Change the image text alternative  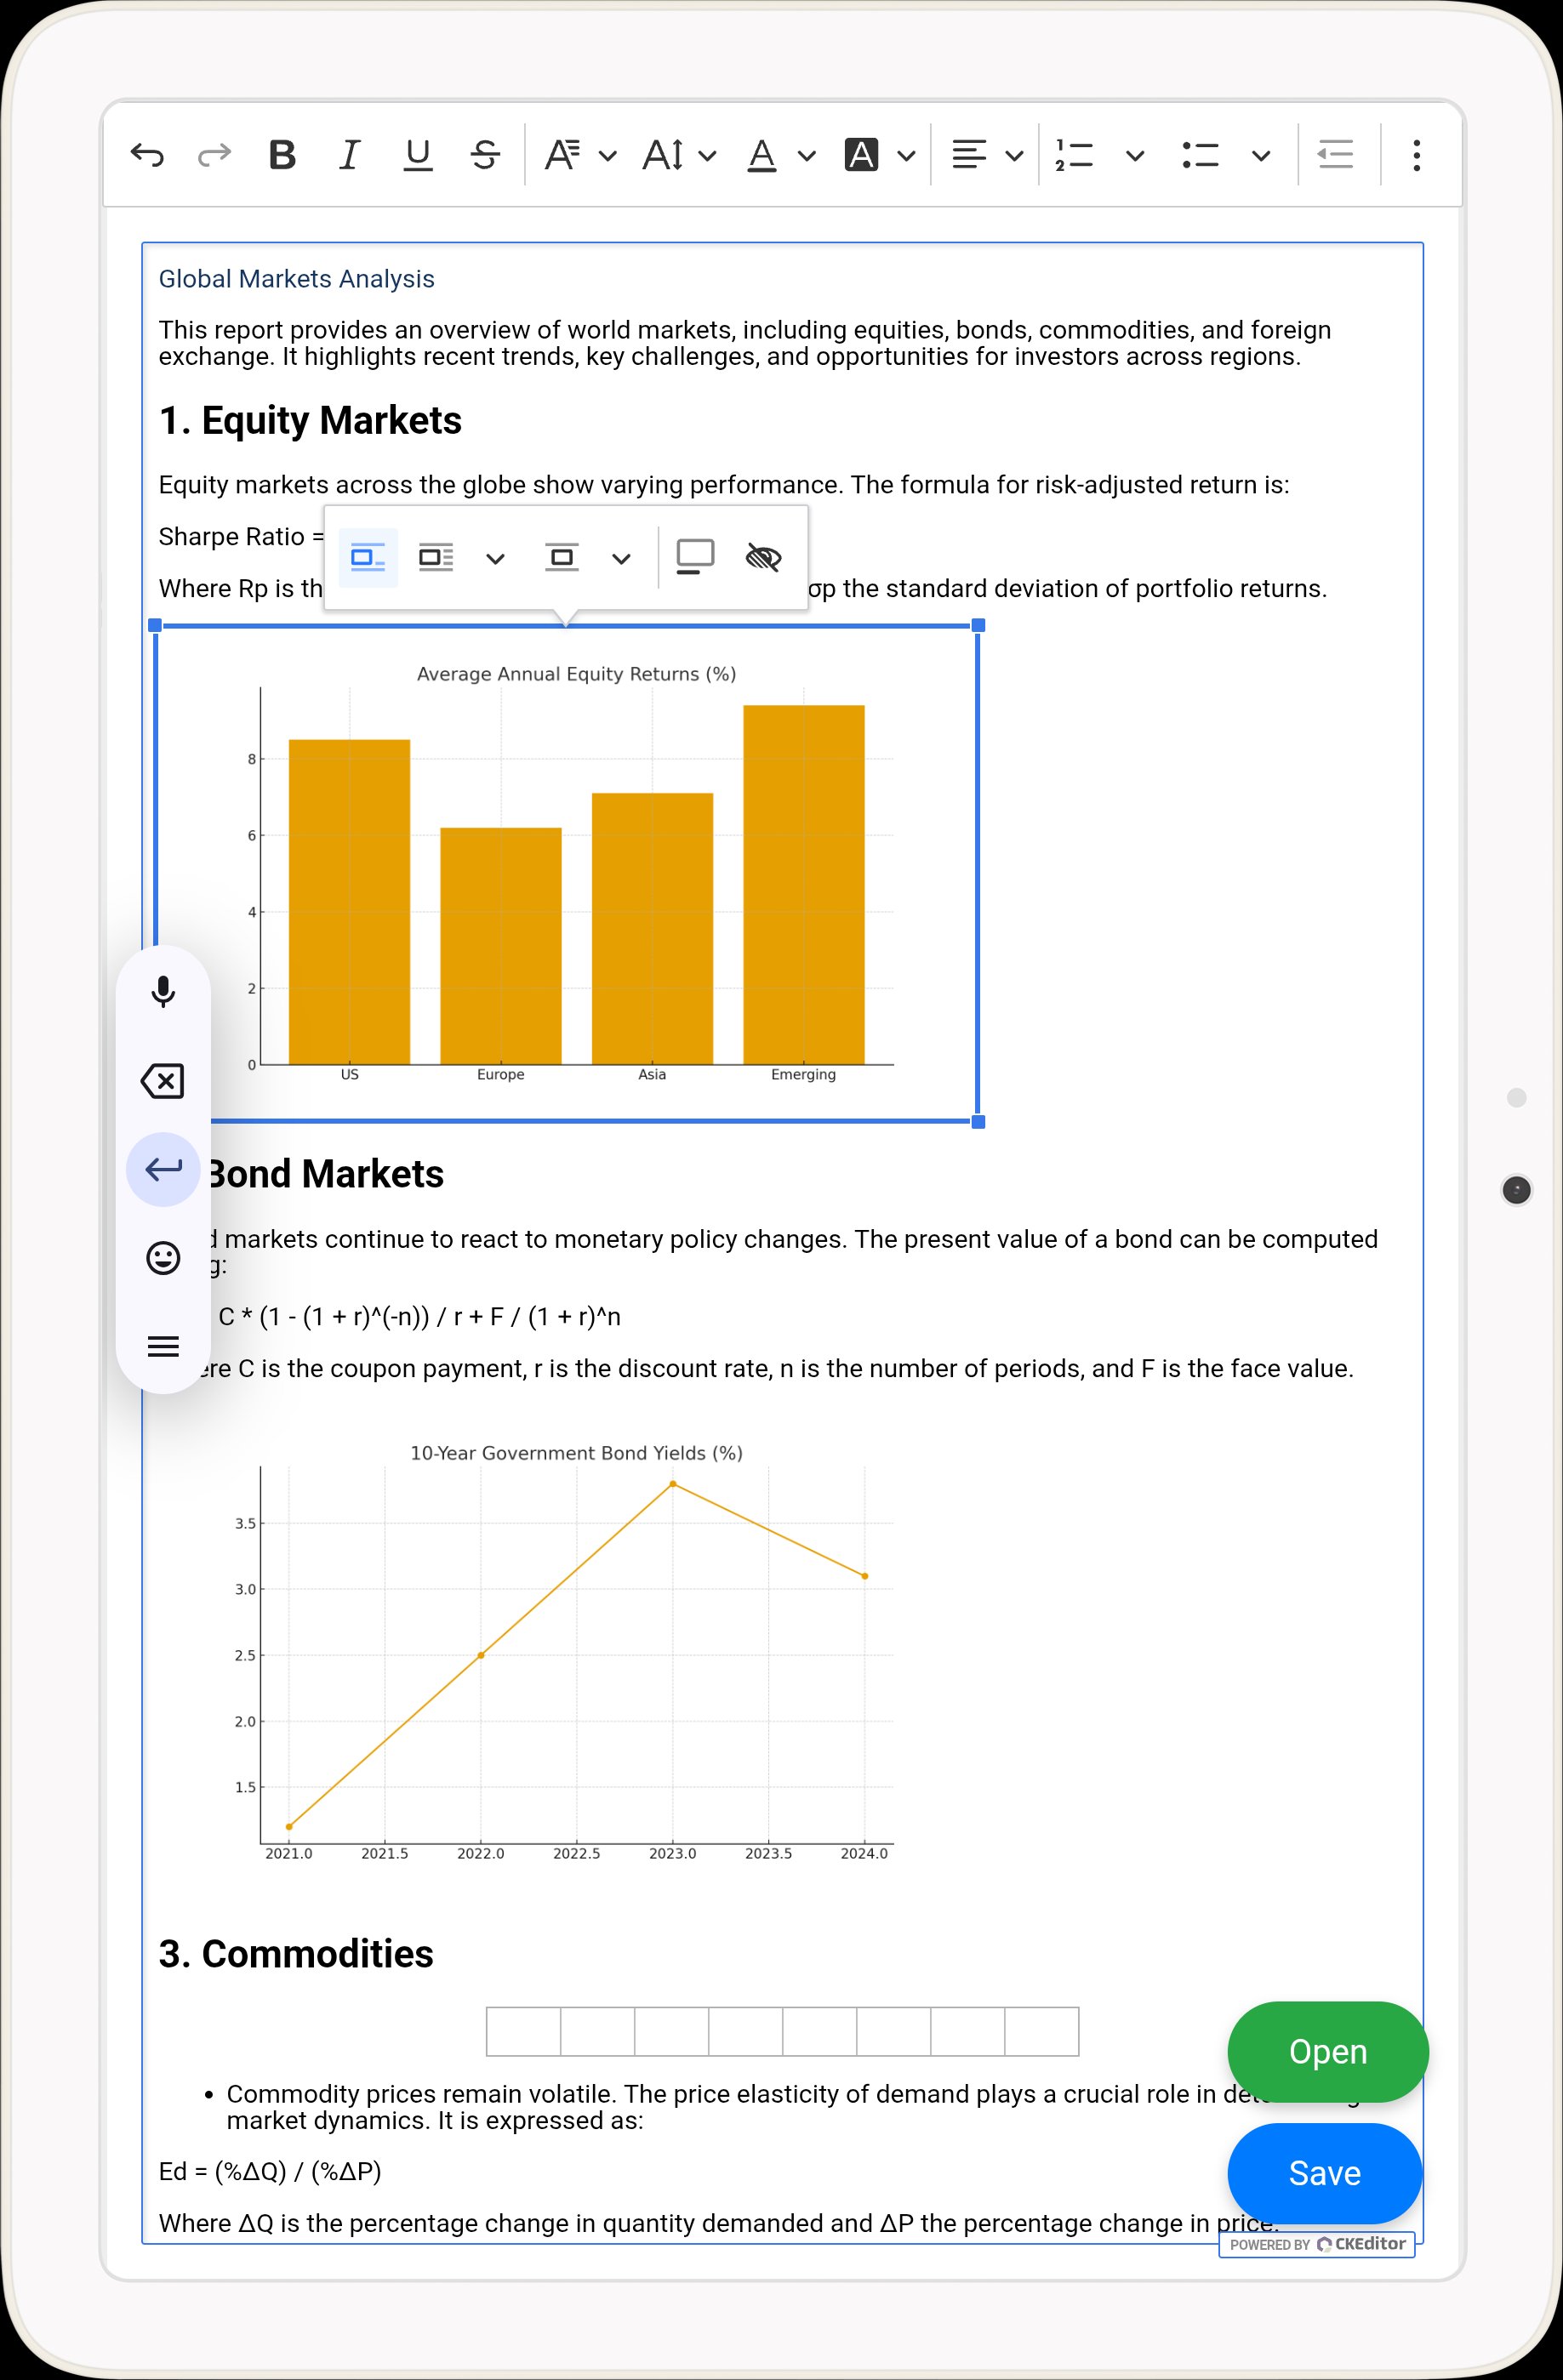pos(763,557)
